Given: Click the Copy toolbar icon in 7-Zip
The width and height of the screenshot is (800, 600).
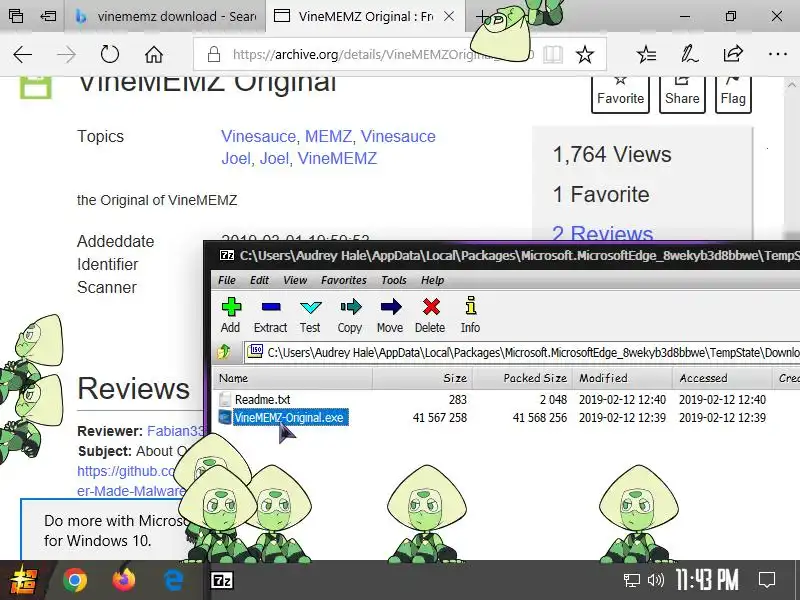Looking at the screenshot, I should point(351,307).
